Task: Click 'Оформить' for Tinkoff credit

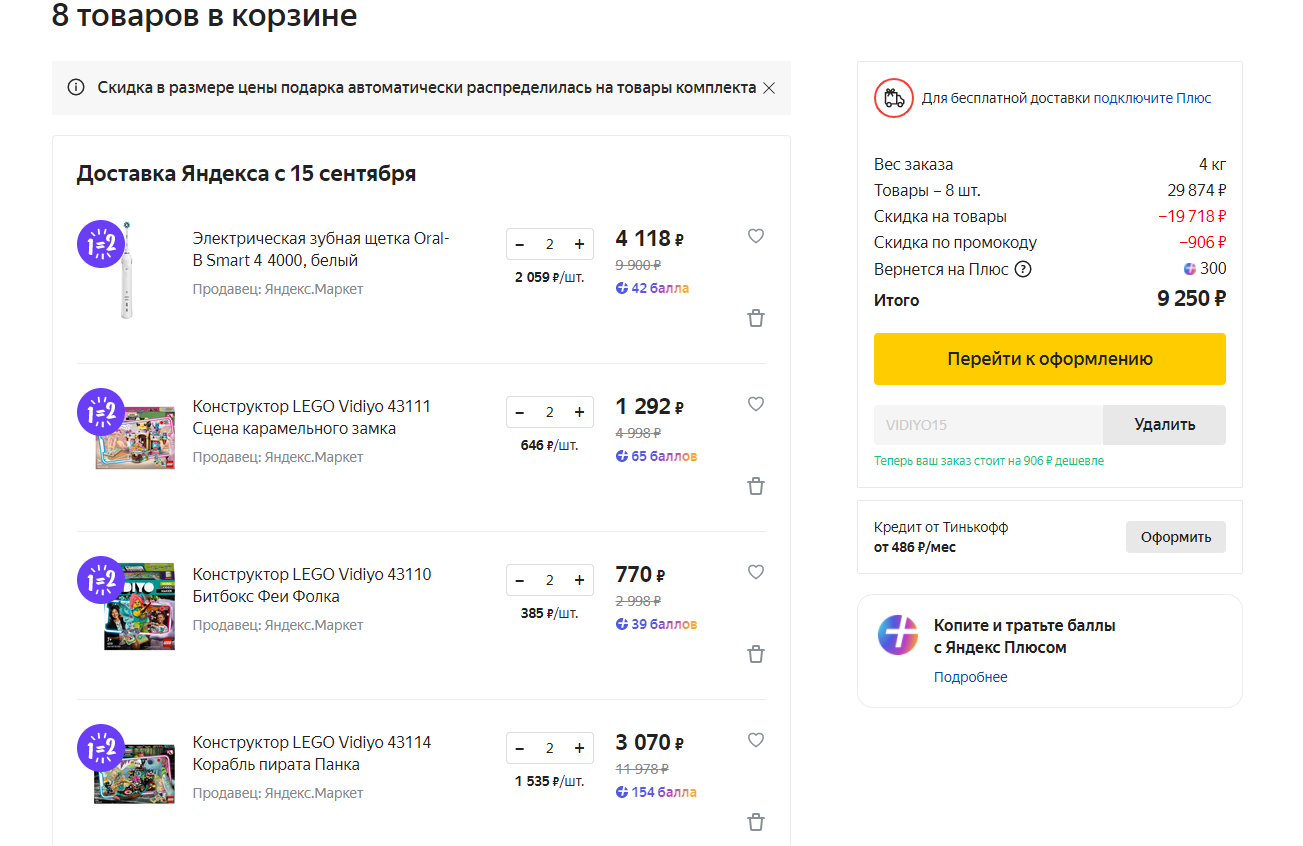Action: 1175,537
